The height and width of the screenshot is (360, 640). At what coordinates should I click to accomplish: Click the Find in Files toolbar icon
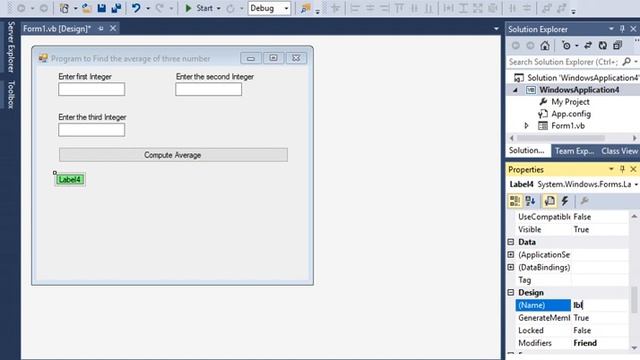(x=305, y=9)
